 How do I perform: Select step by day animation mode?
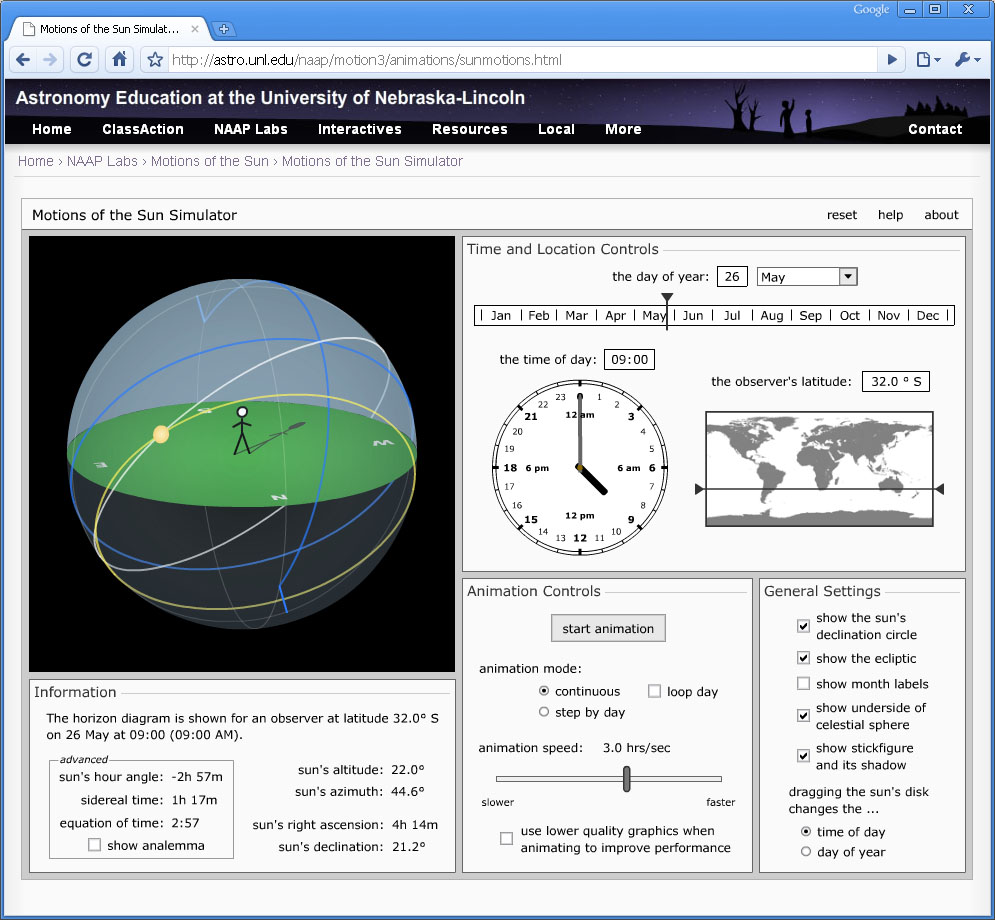pyautogui.click(x=544, y=712)
